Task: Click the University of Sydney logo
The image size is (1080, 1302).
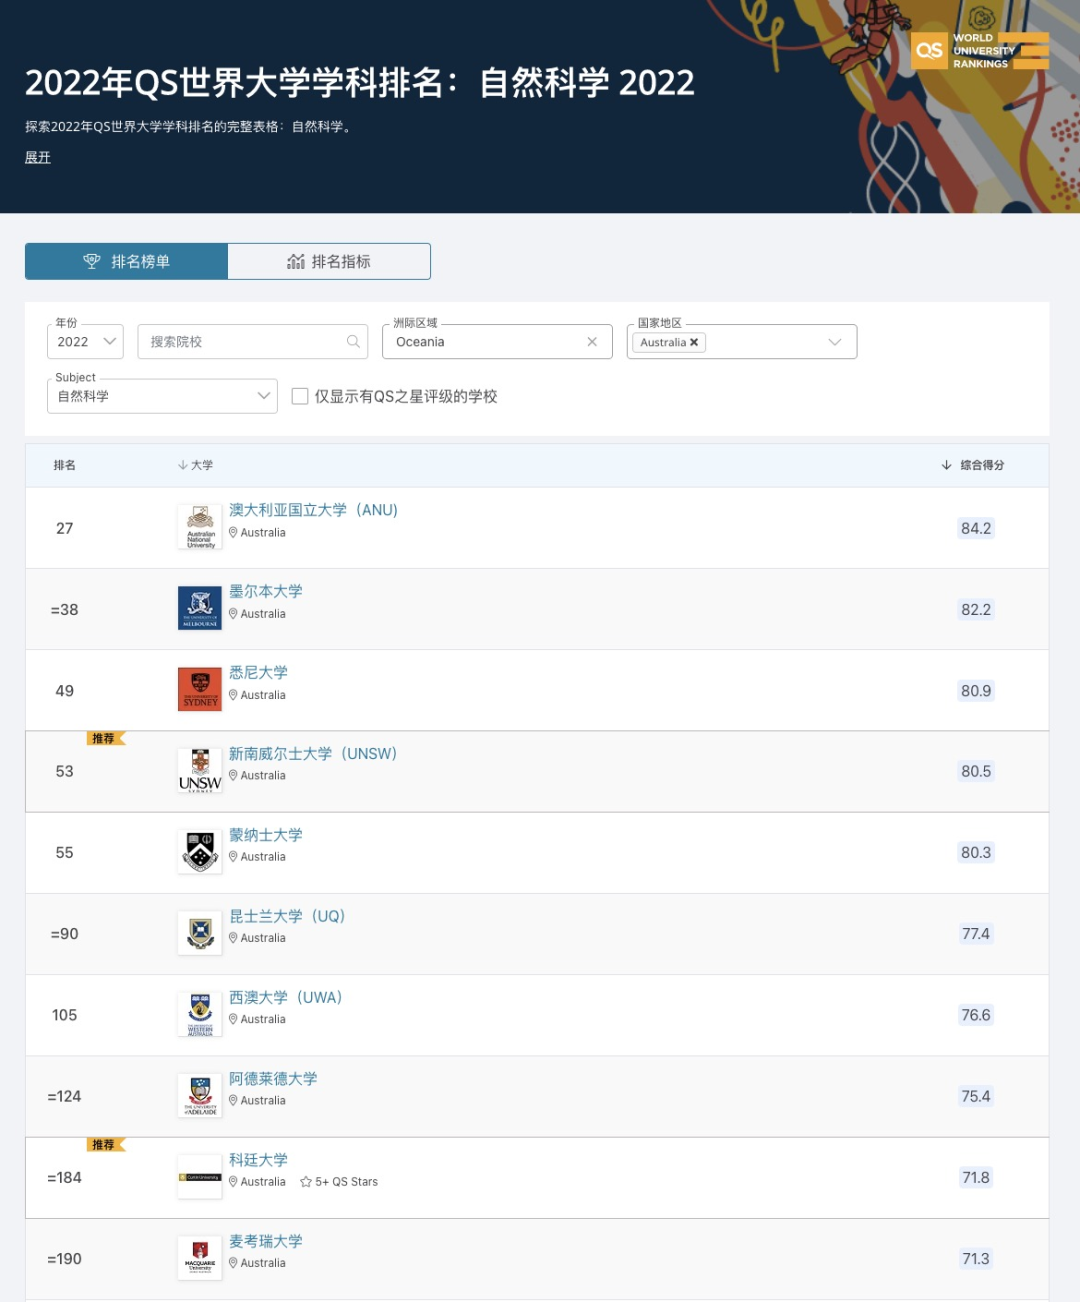Action: (x=200, y=689)
